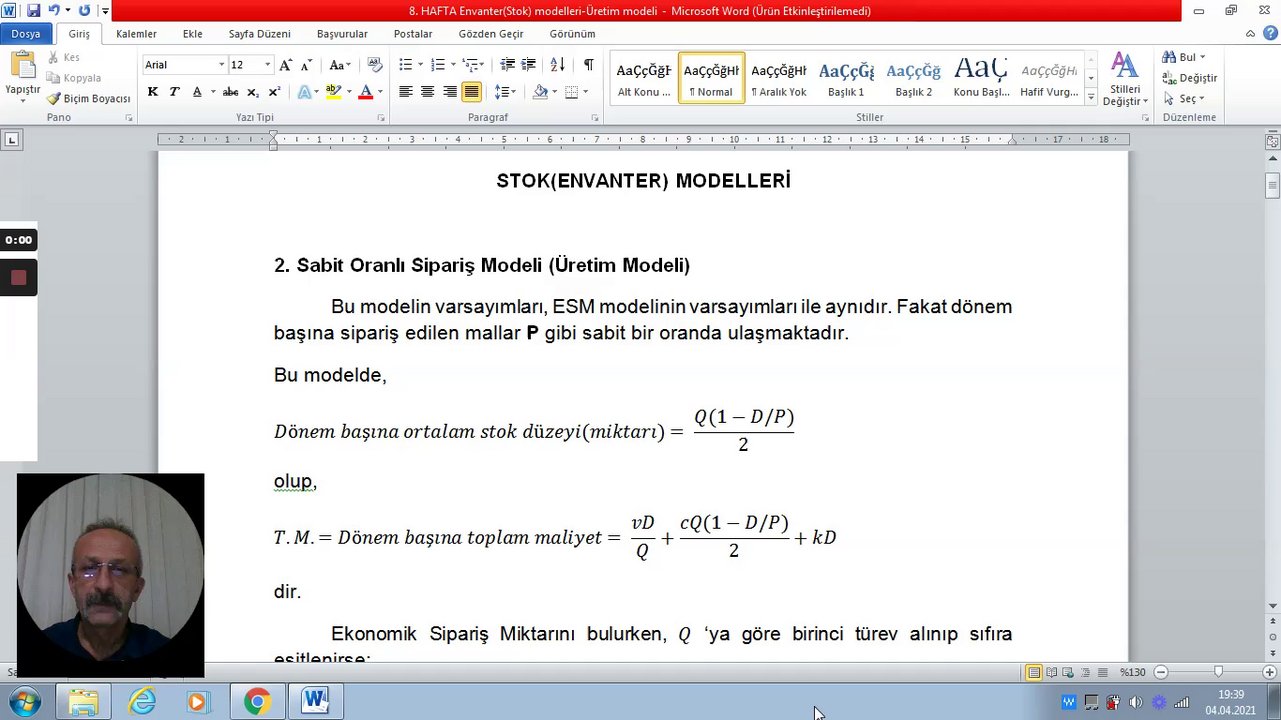Click the Windows Start orb
Viewport: 1281px width, 720px height.
click(23, 702)
